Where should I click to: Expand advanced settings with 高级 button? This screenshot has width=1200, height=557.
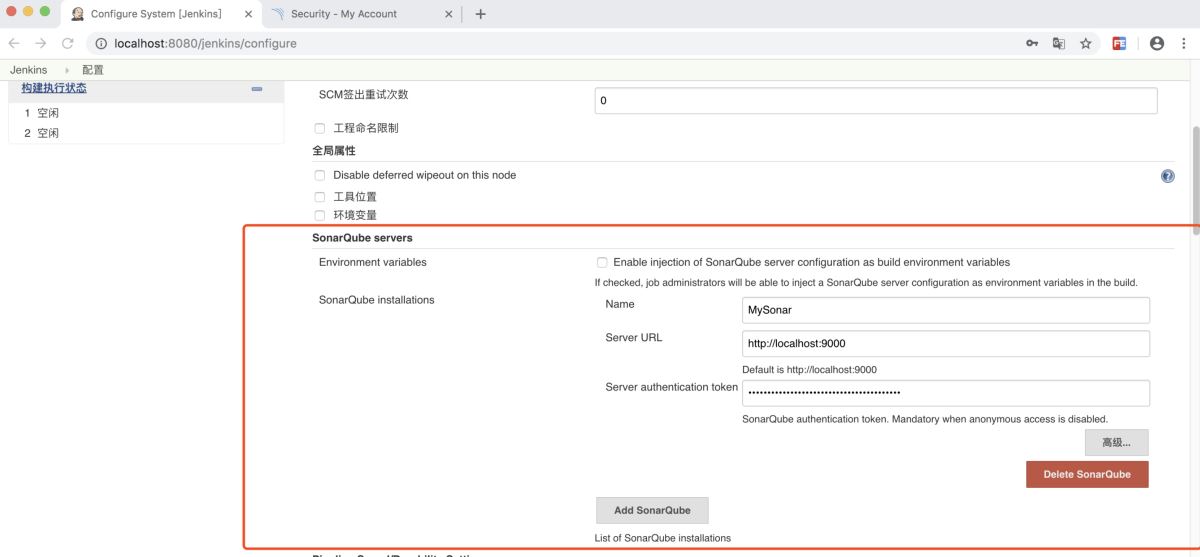click(x=1116, y=442)
